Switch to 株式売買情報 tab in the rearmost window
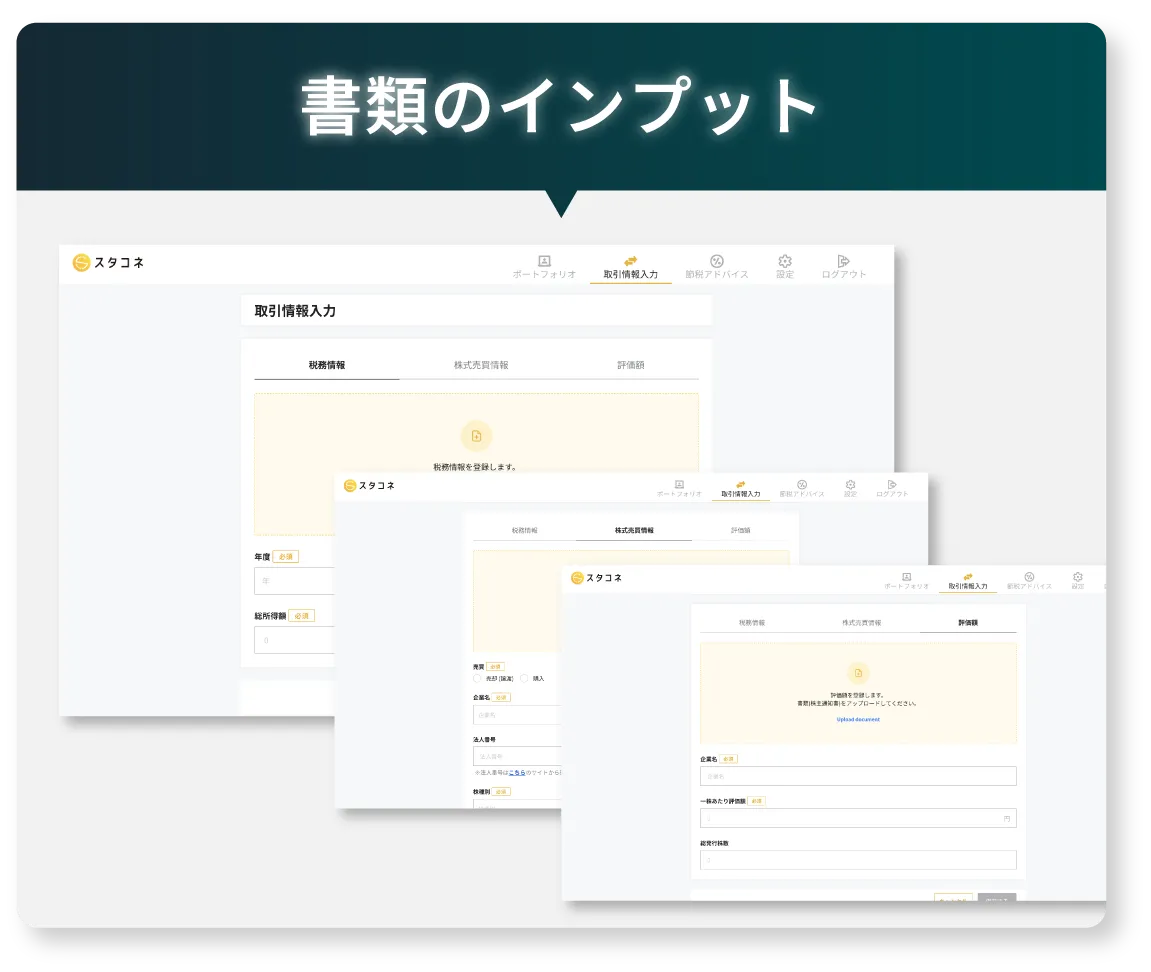This screenshot has width=1151, height=972. coord(481,365)
